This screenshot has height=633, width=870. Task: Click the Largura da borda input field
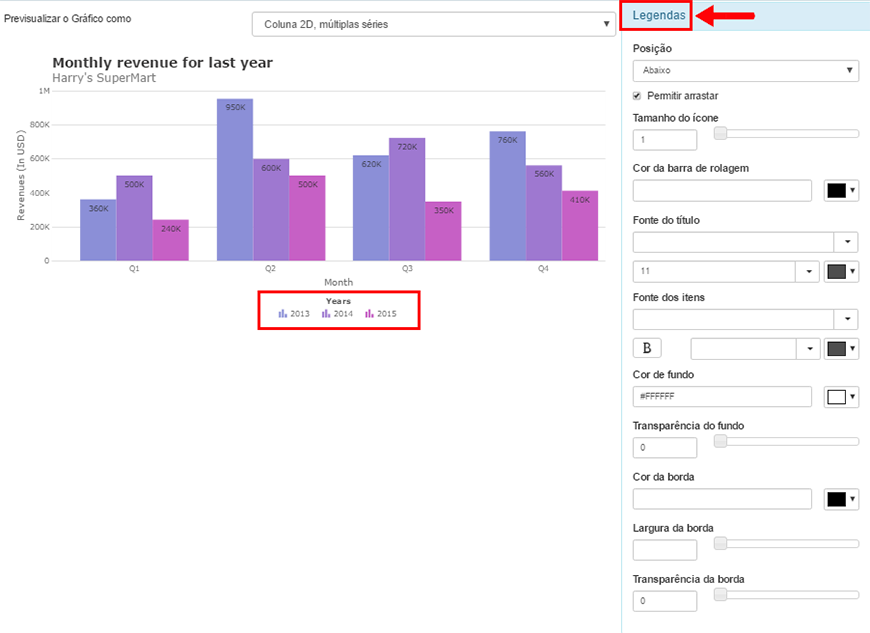[x=665, y=550]
